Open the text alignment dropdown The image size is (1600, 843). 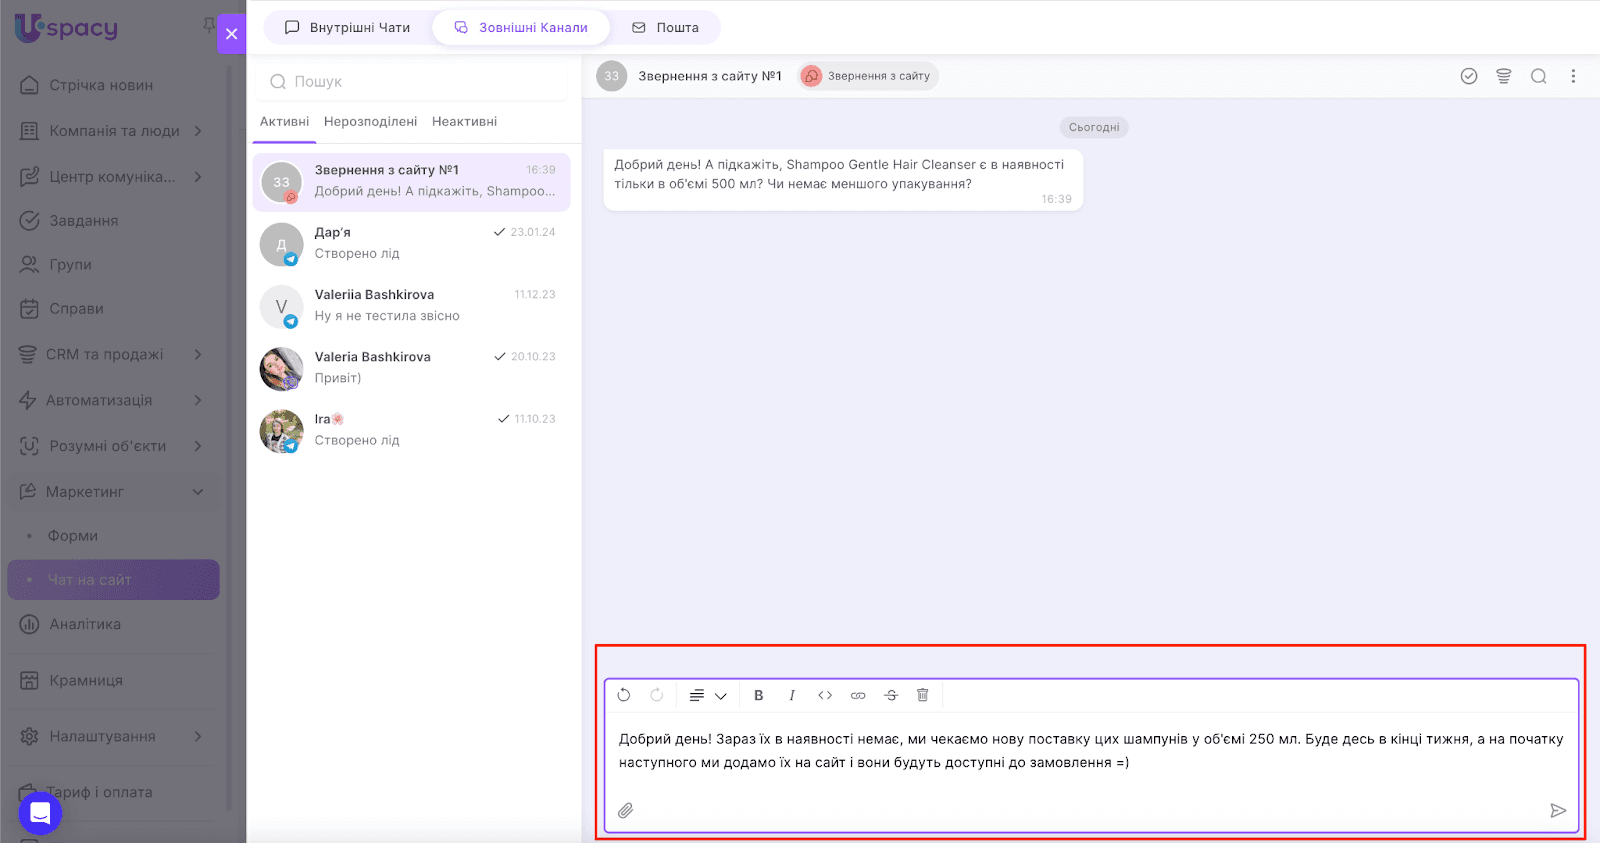[708, 695]
